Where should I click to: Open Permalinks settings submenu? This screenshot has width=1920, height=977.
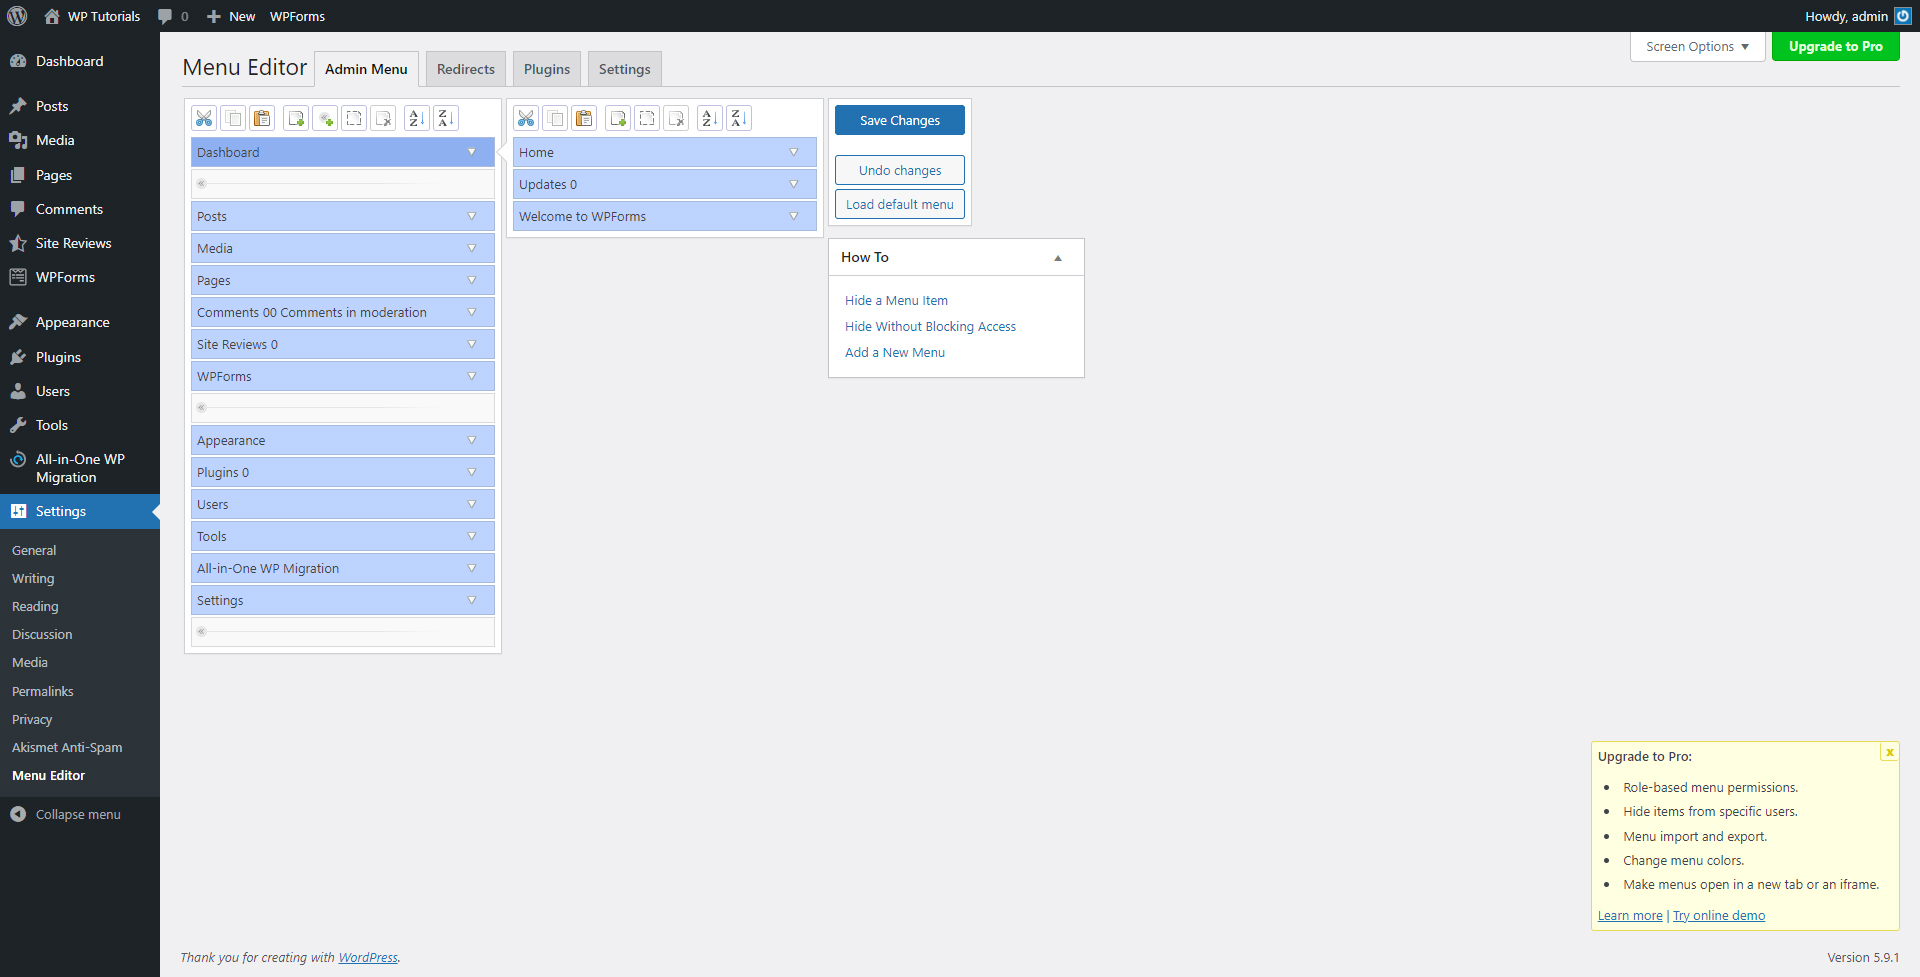coord(43,691)
